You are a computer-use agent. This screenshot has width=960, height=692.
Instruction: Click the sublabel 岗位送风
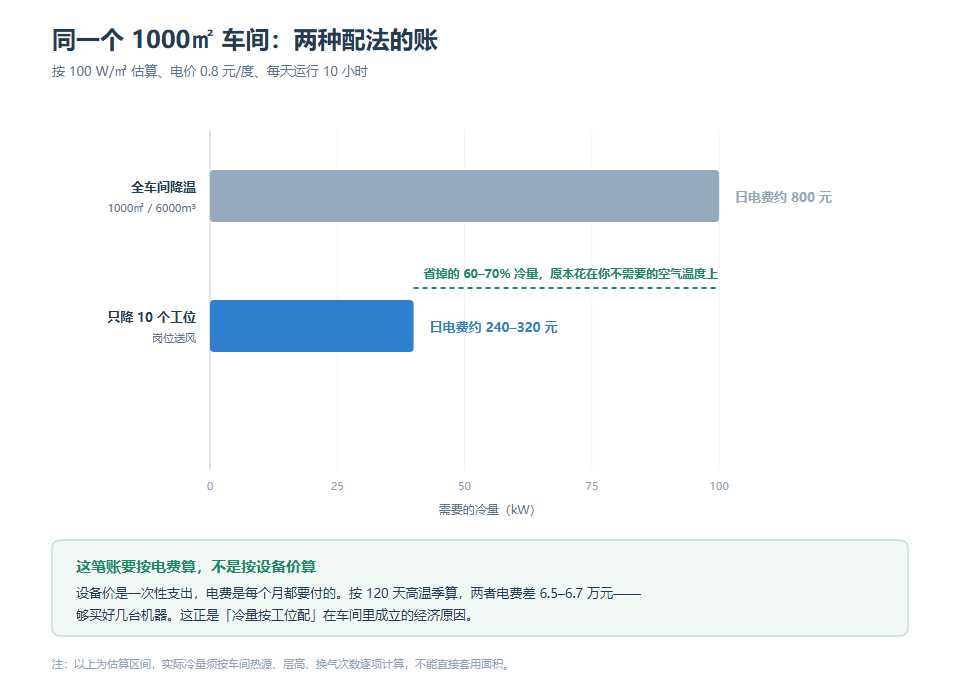pos(174,338)
